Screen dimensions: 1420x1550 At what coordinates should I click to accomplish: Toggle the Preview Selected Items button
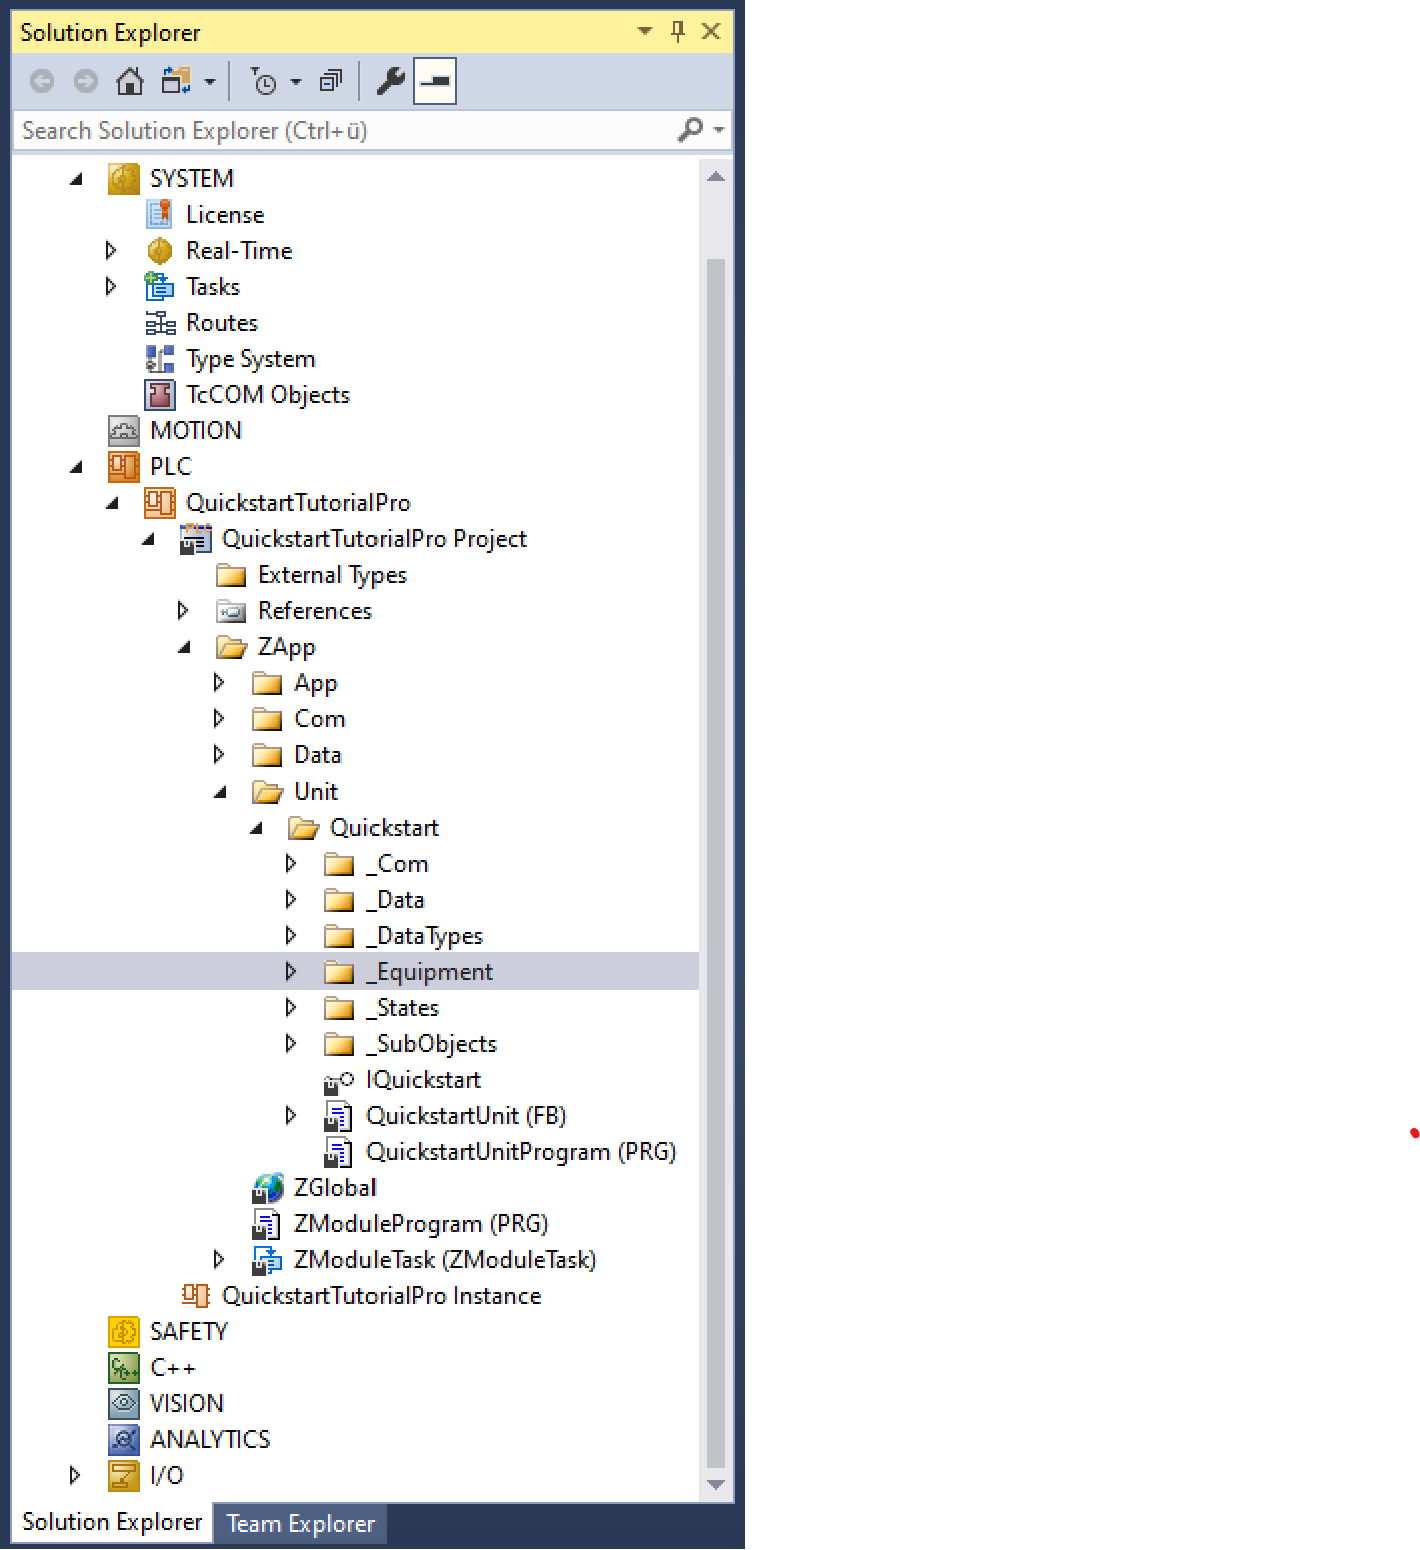pos(435,81)
